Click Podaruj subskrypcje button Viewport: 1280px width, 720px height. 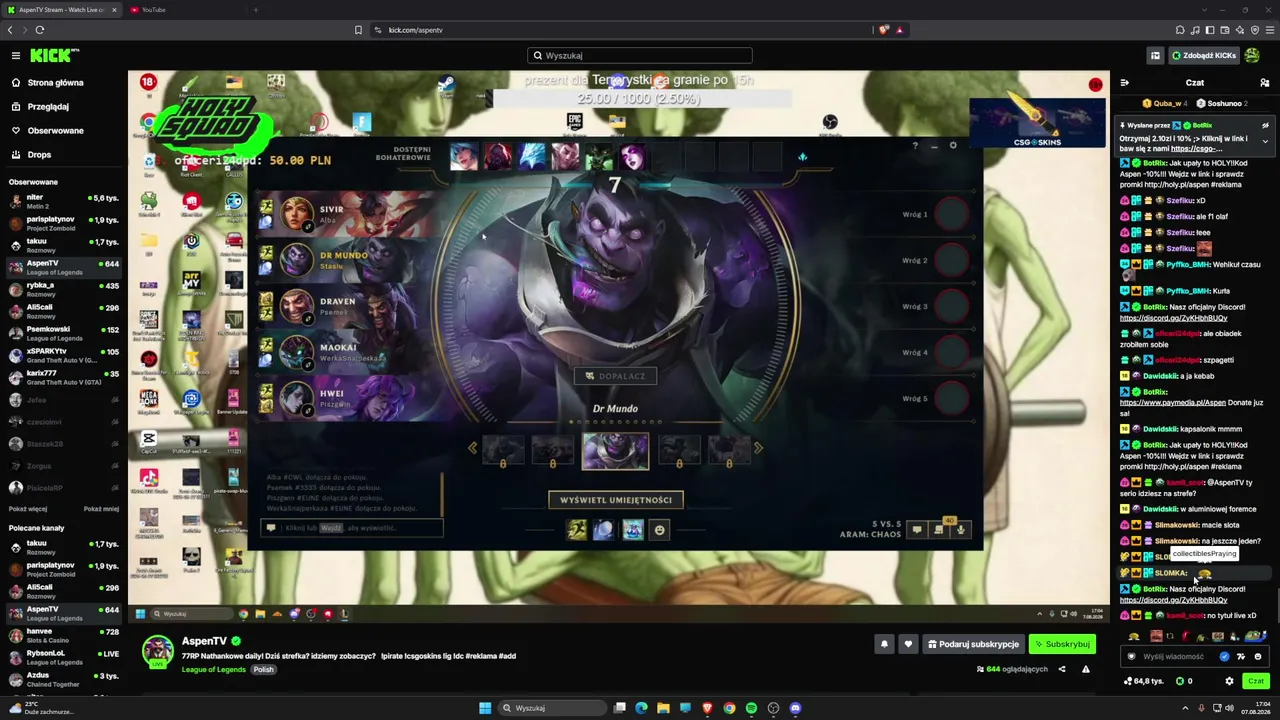(972, 644)
